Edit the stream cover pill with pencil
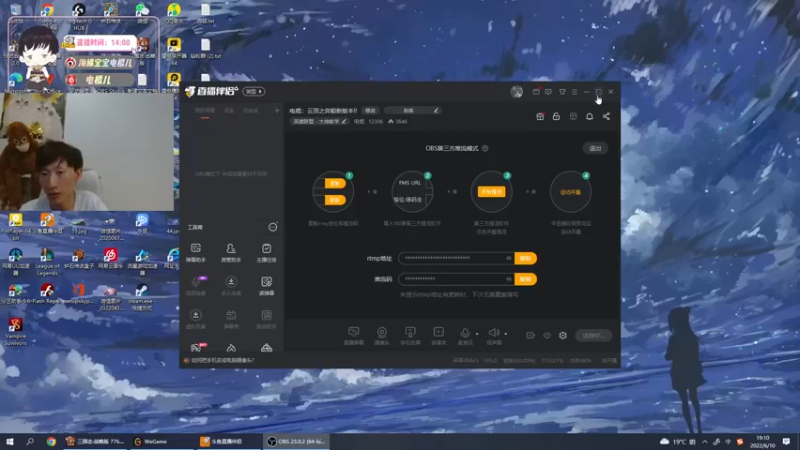 412,110
